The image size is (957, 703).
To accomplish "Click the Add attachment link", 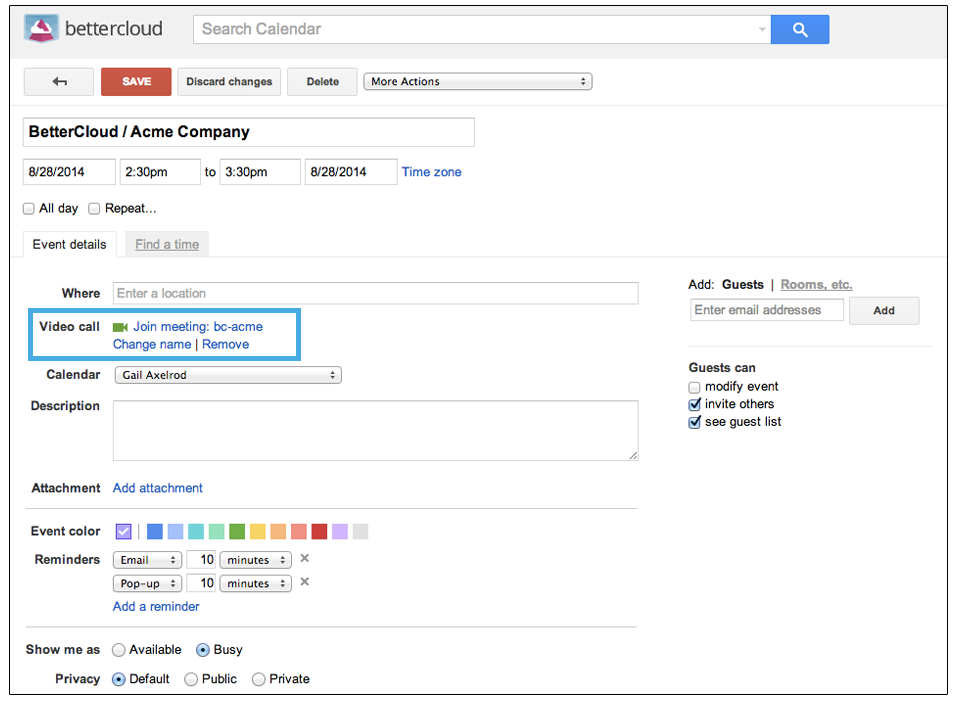I will (157, 488).
